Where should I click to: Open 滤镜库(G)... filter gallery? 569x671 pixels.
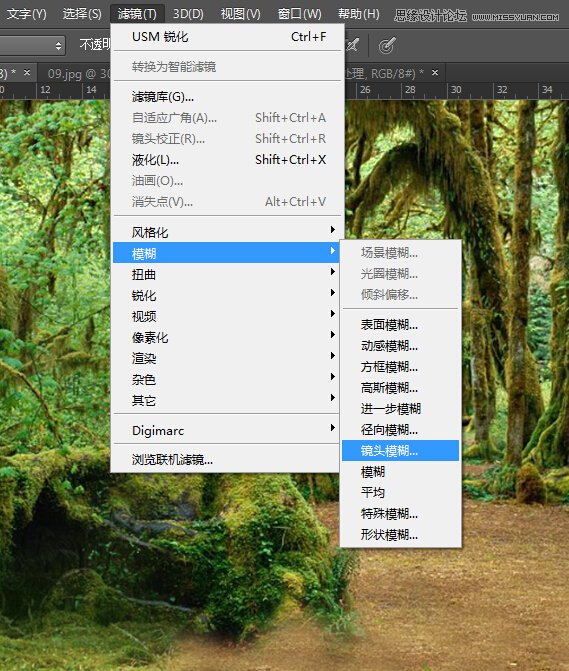coord(227,97)
